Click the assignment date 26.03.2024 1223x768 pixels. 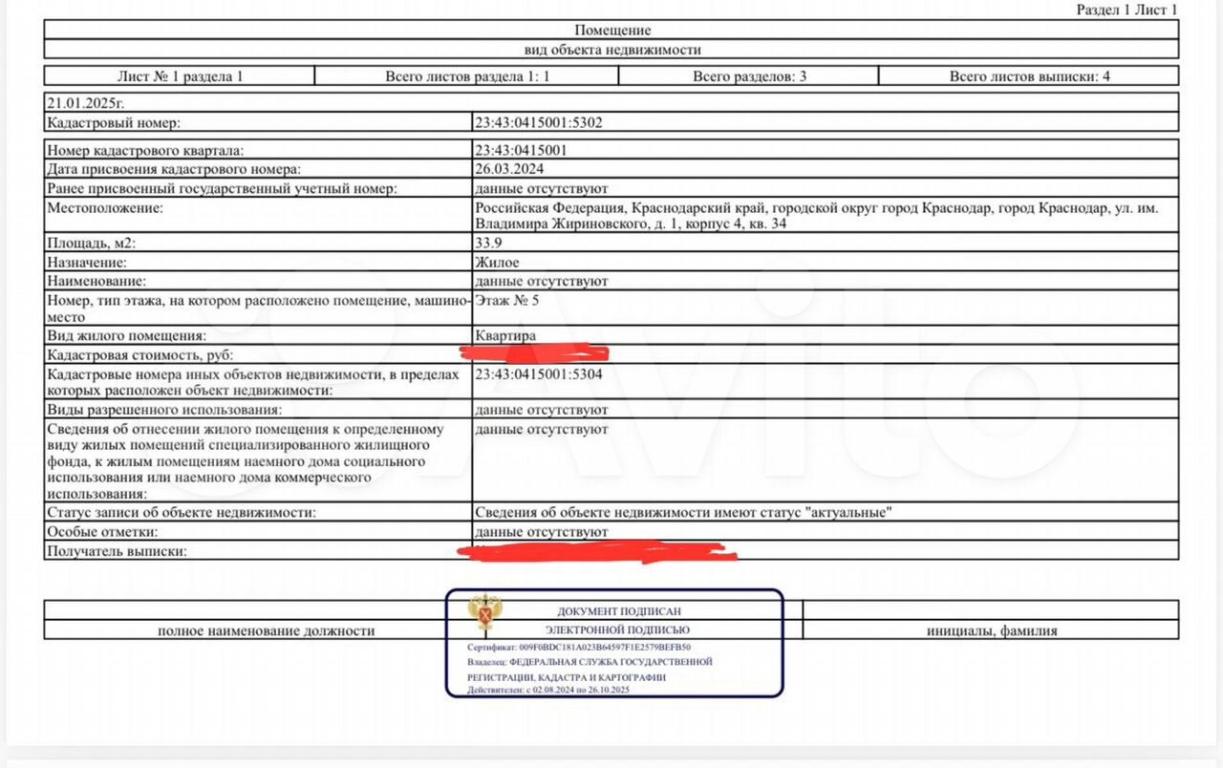point(509,169)
